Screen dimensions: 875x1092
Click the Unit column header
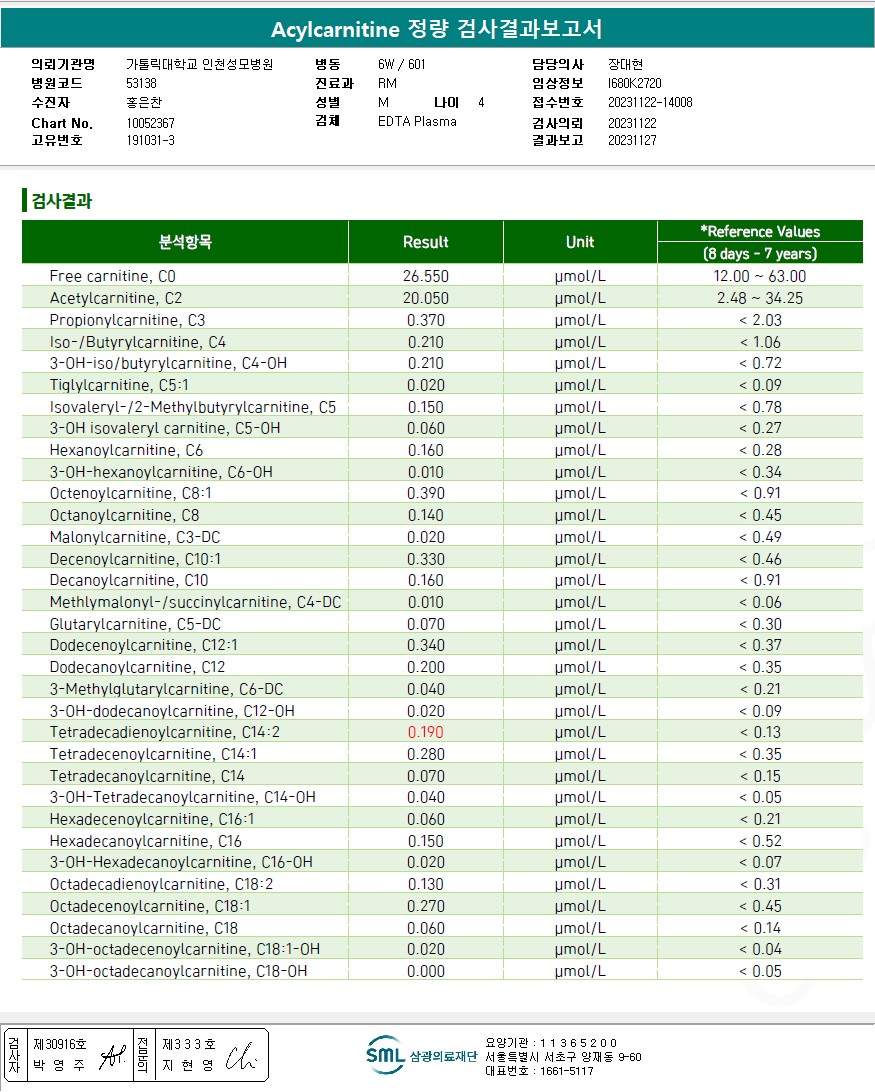(580, 242)
